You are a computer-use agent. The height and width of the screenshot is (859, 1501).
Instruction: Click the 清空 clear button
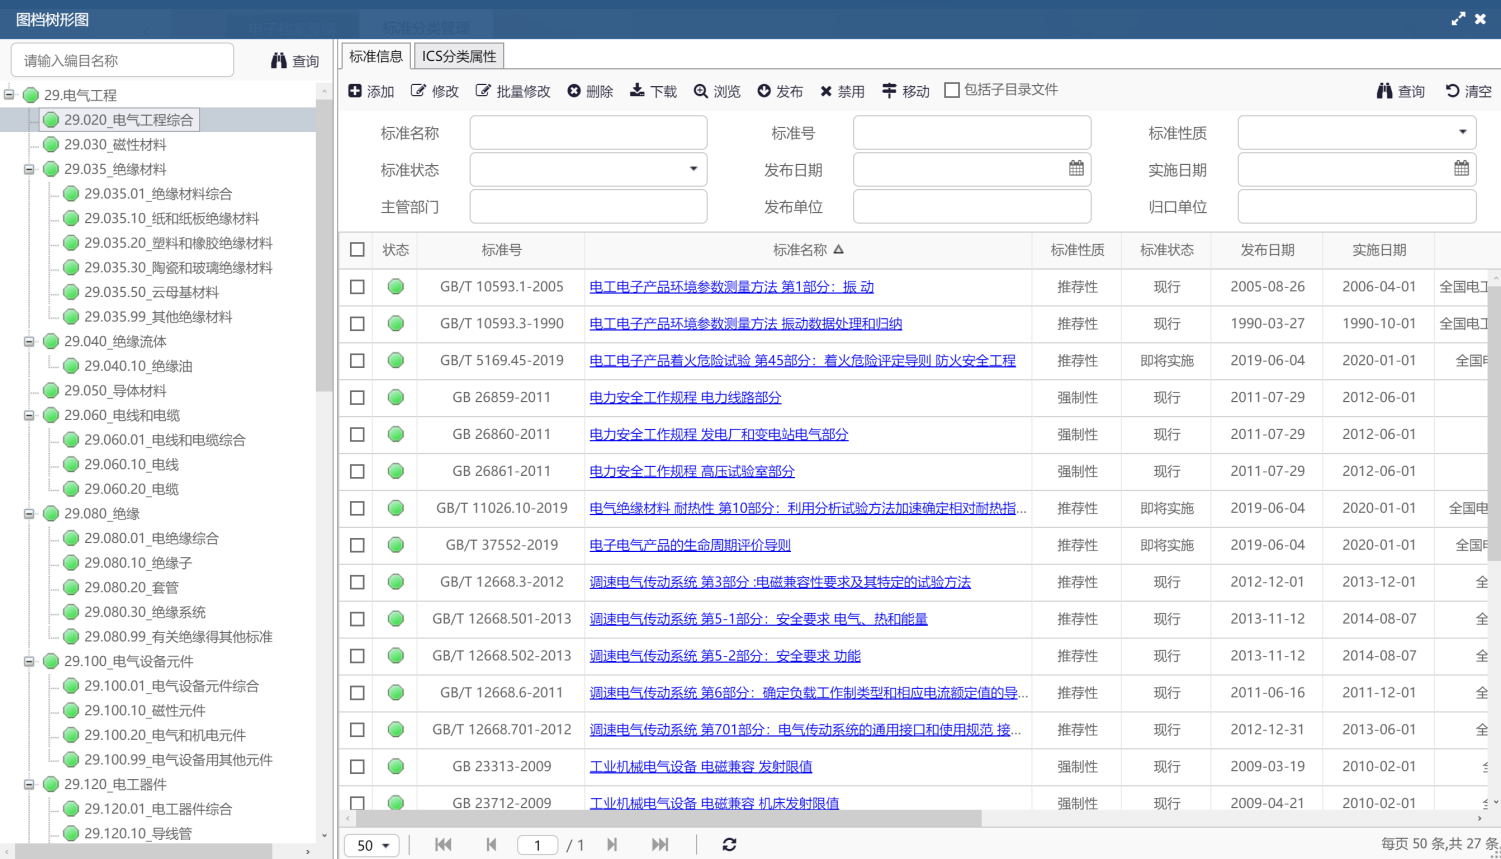click(x=1468, y=91)
